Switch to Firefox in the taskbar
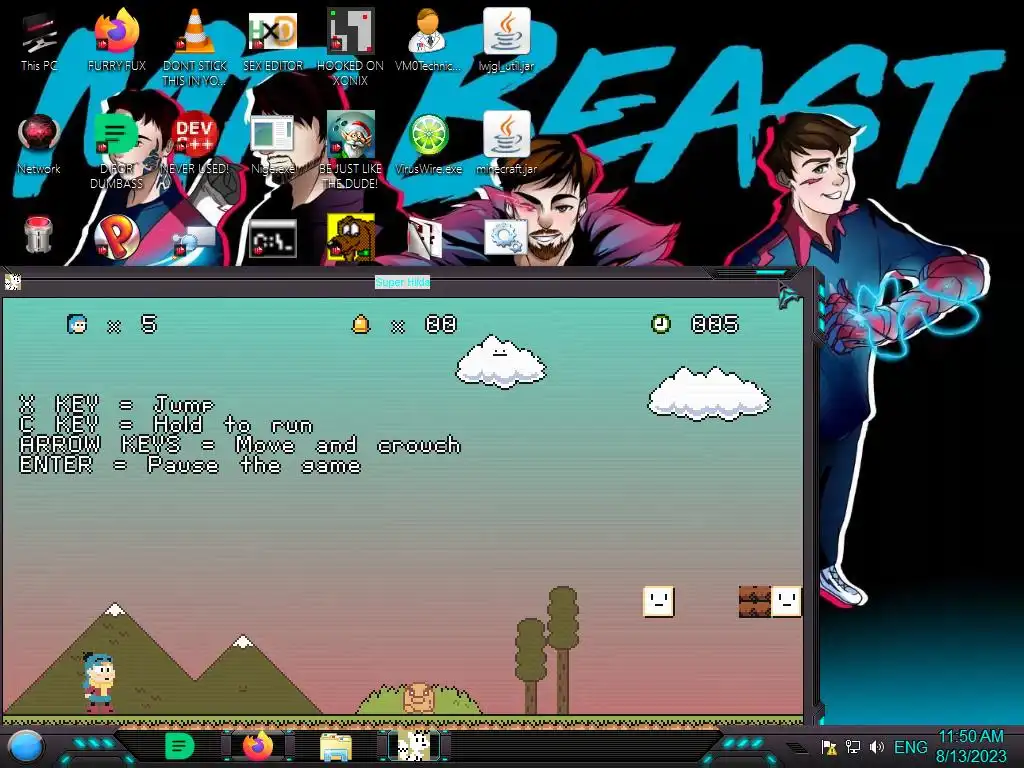 tap(258, 746)
